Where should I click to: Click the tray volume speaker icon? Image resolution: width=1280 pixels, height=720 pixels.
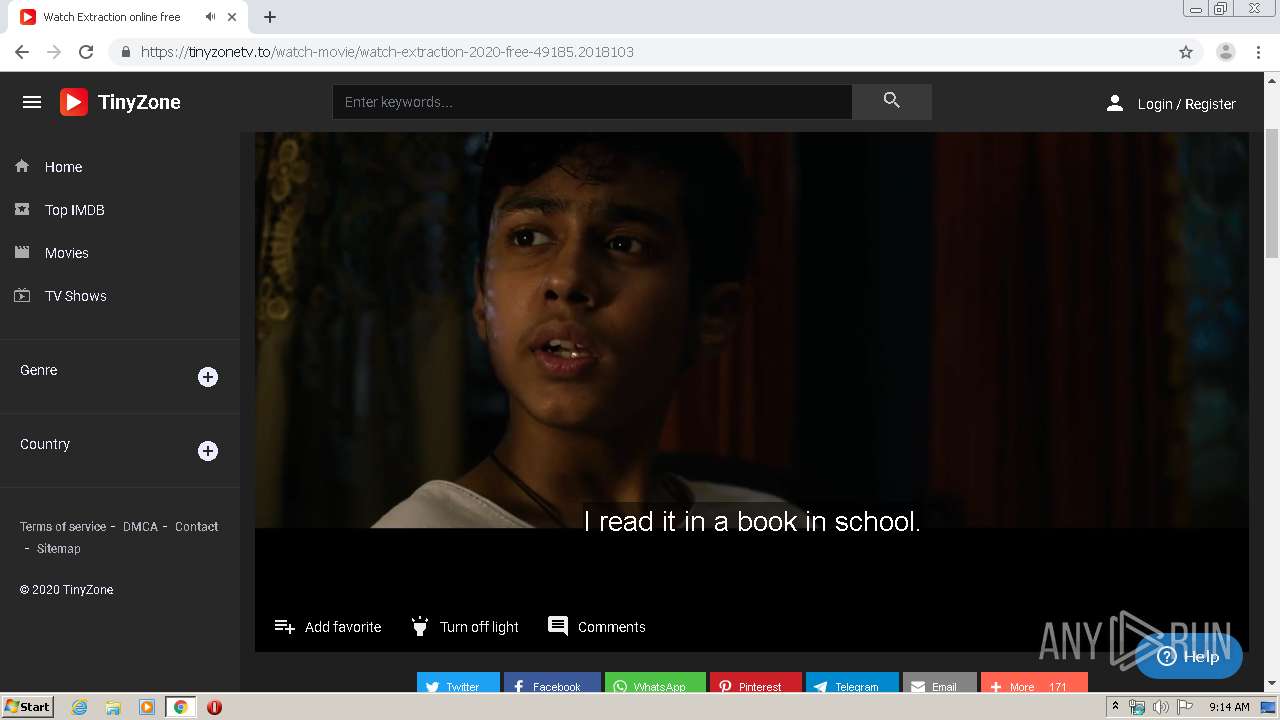point(1160,707)
